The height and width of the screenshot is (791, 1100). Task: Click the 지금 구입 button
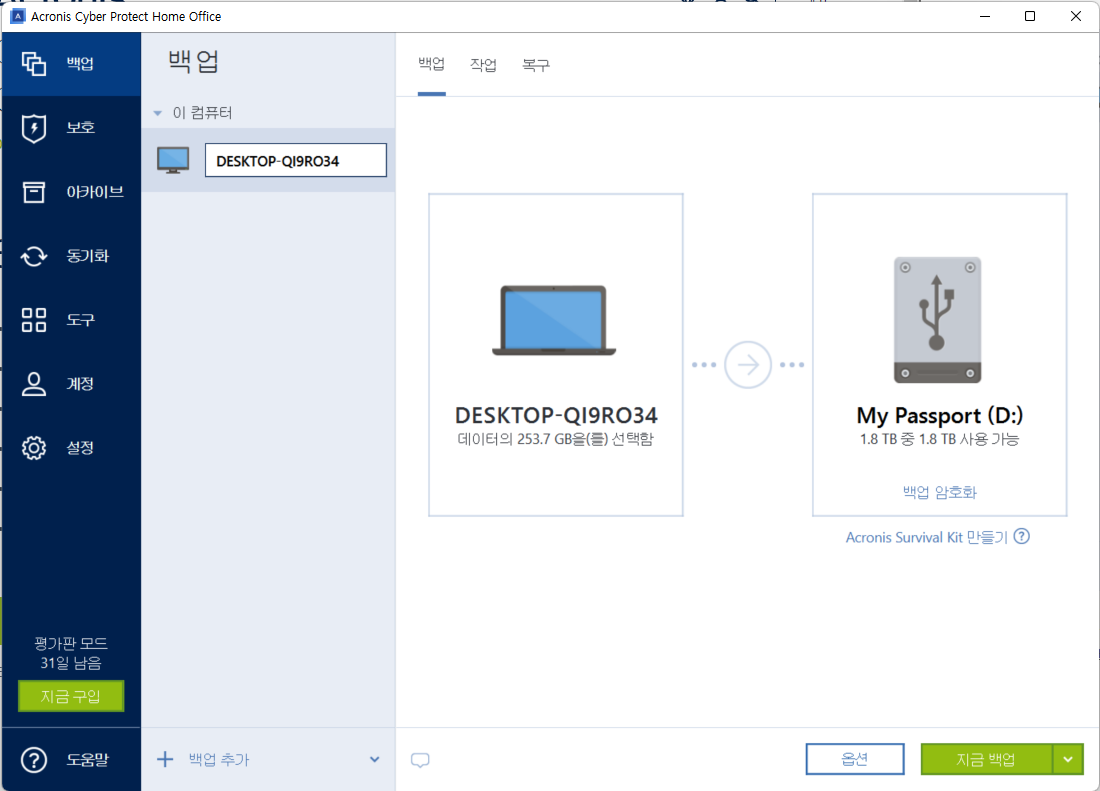[x=71, y=696]
